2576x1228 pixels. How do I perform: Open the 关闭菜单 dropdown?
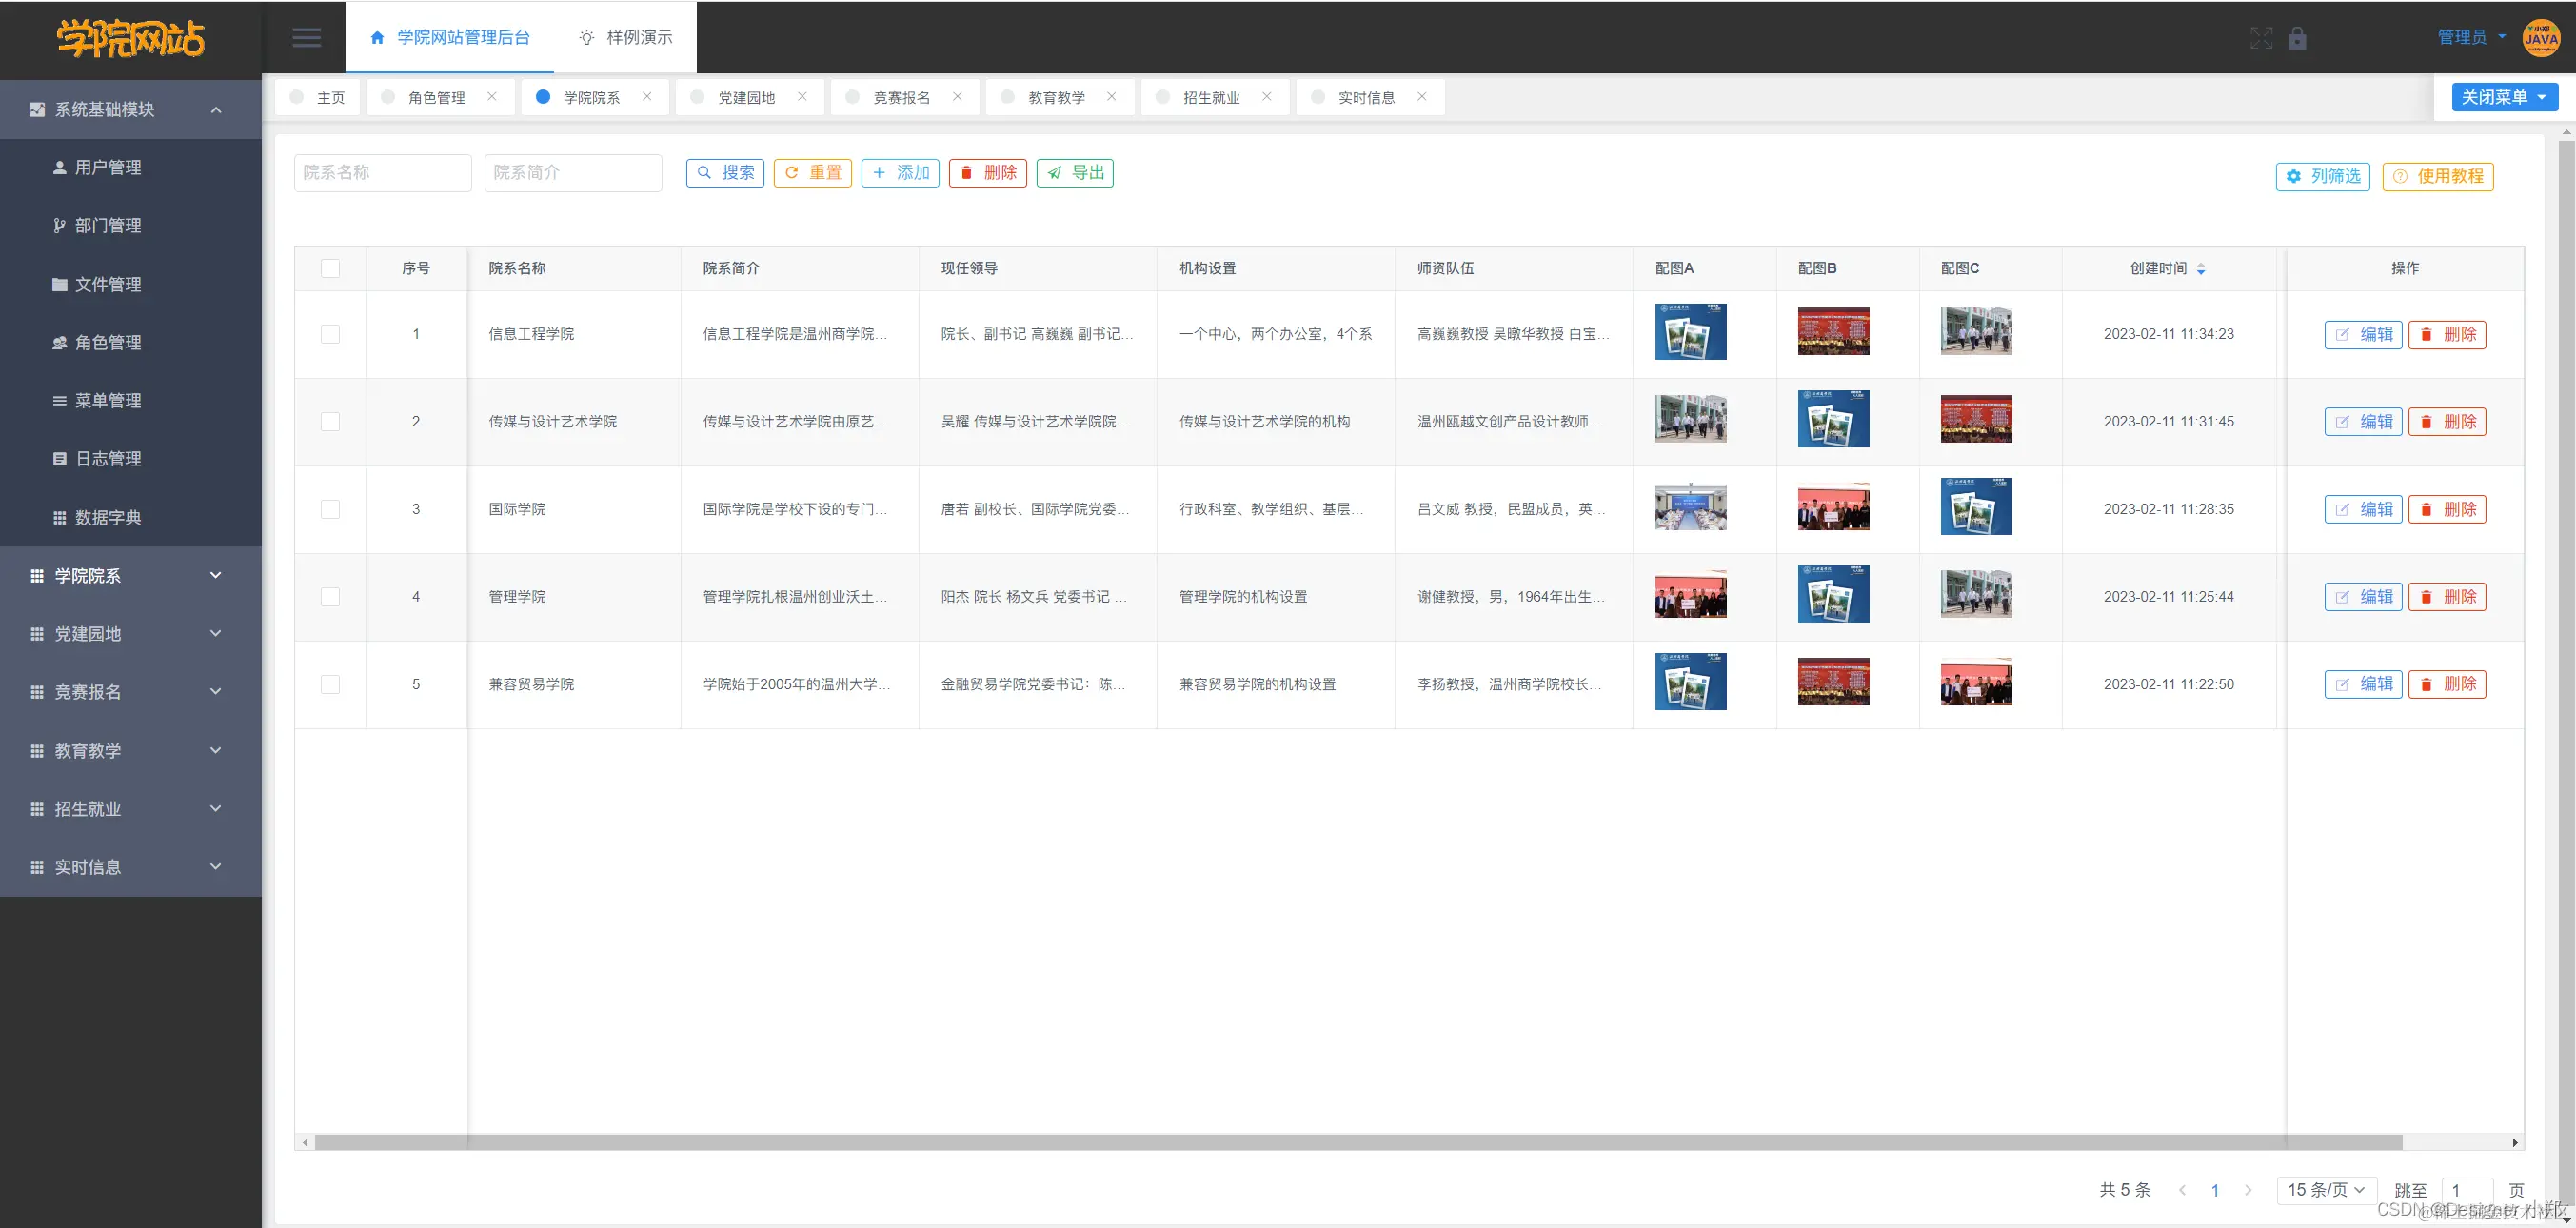(2504, 97)
